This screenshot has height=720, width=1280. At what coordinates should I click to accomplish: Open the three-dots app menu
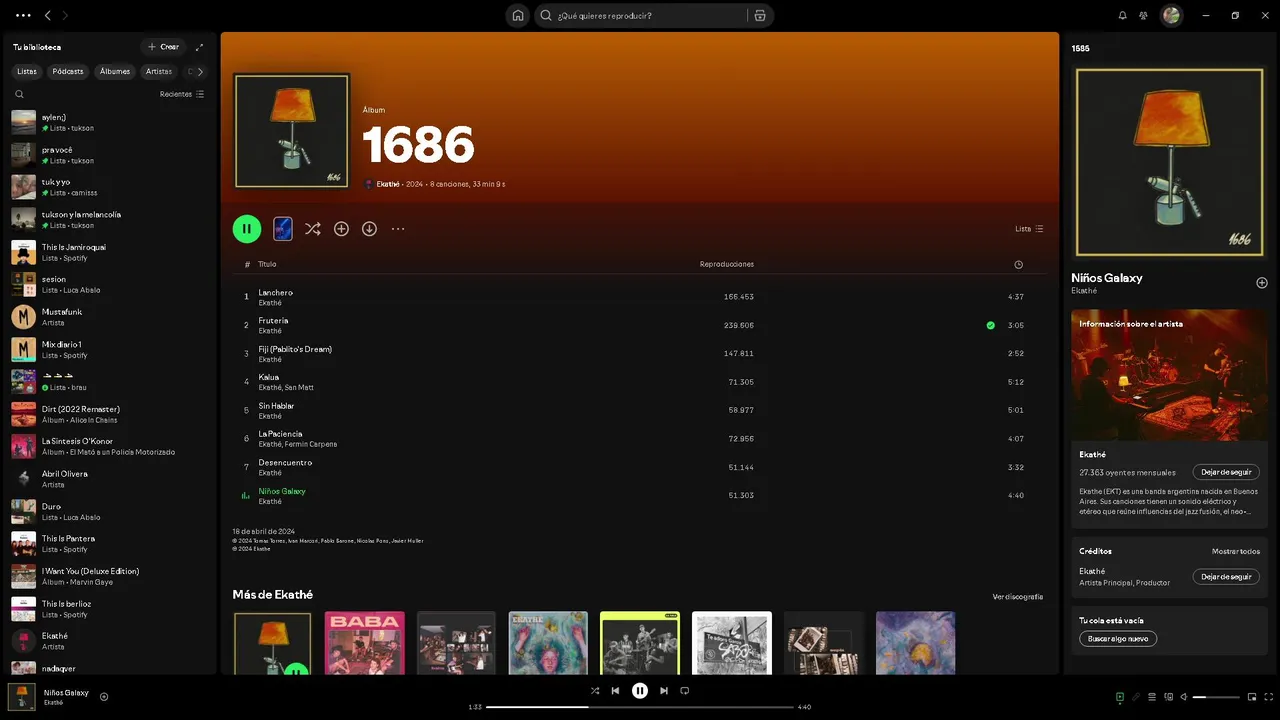(x=23, y=16)
